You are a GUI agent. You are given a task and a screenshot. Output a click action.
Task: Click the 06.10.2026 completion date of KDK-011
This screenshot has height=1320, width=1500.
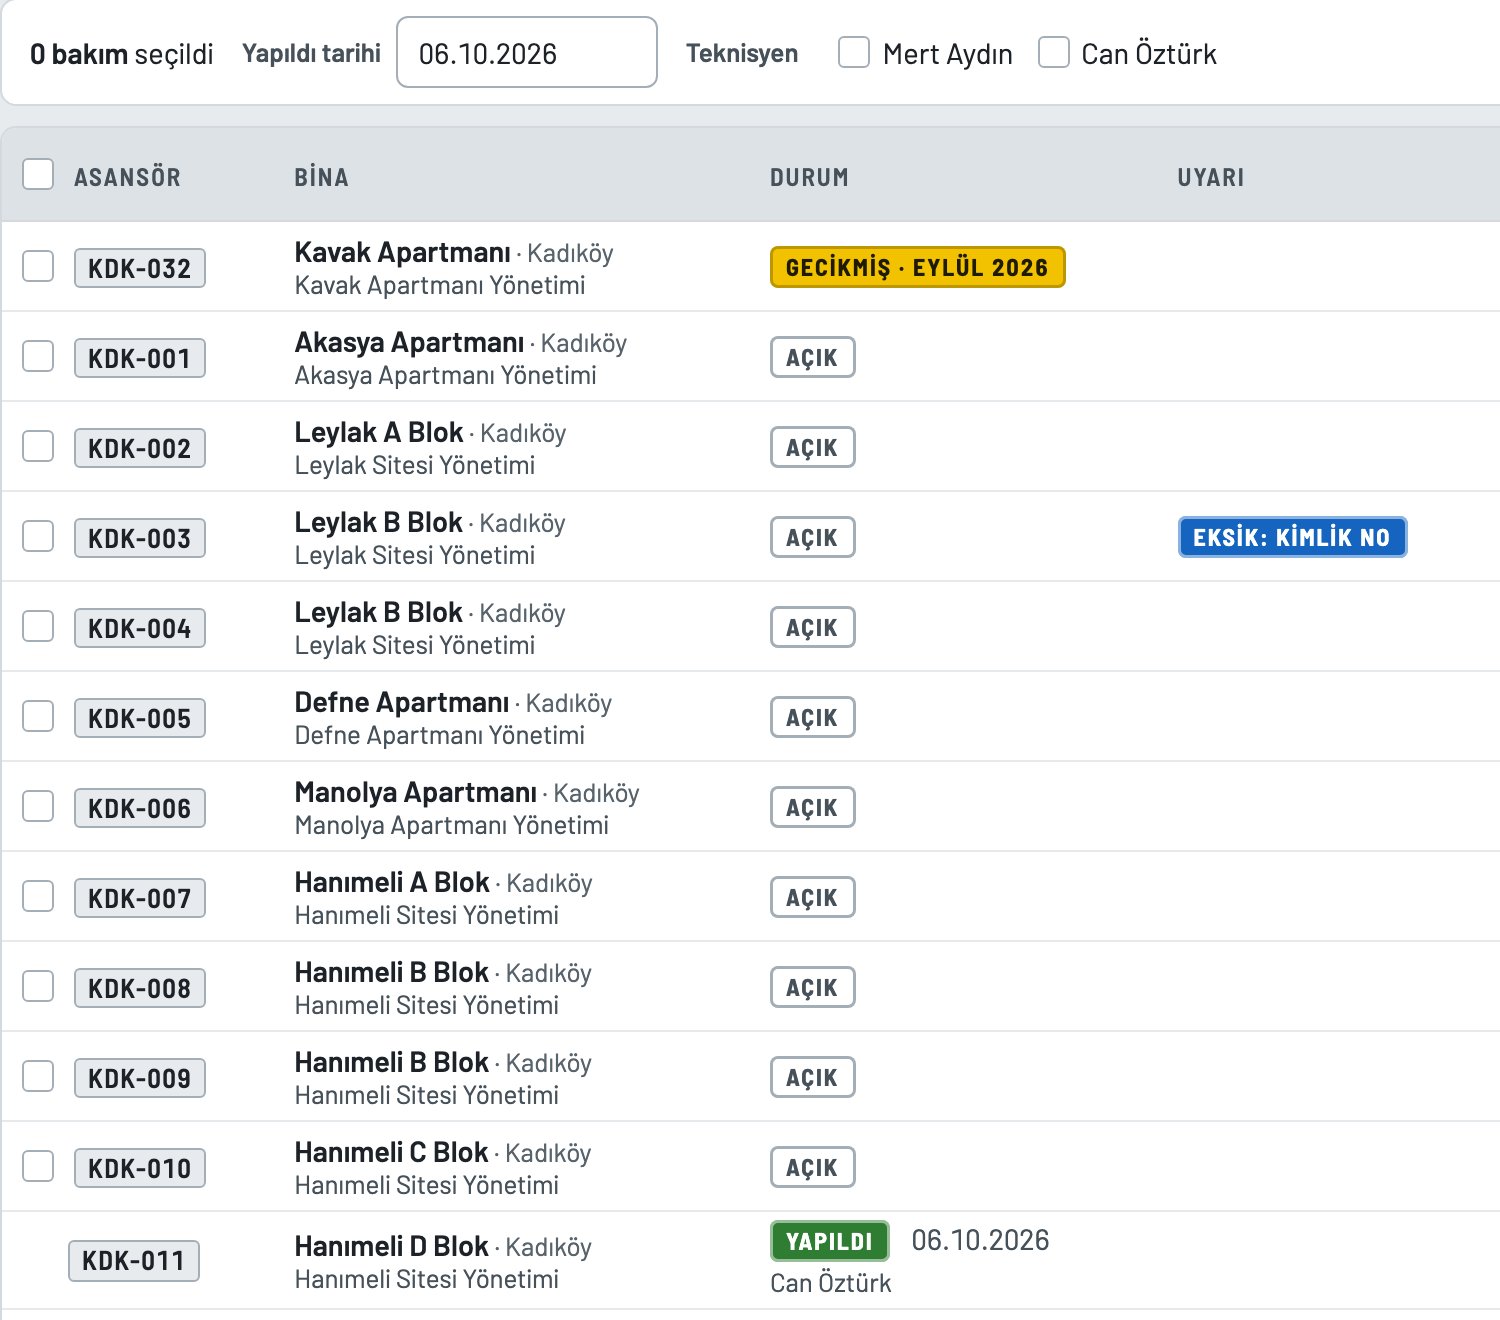pos(980,1240)
